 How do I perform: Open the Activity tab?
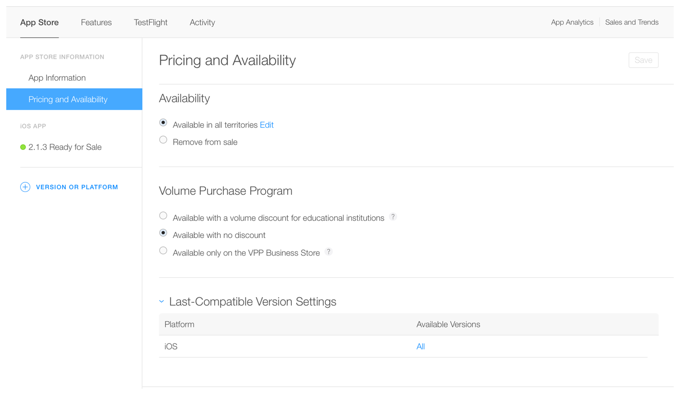[x=202, y=22]
